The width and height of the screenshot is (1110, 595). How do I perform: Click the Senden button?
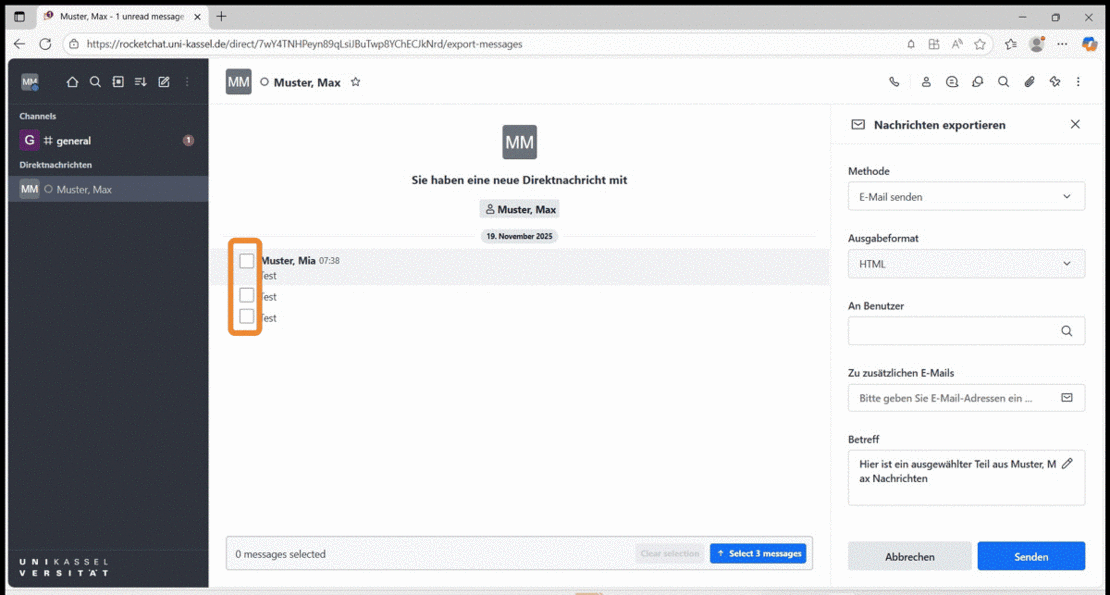coord(1031,557)
